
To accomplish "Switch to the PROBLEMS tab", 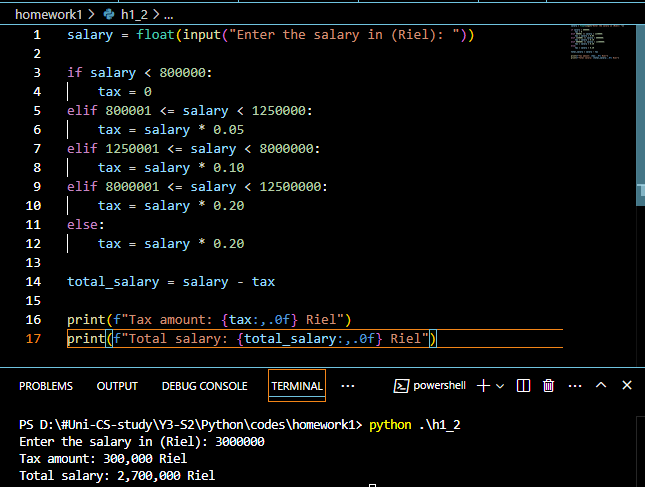I will (46, 386).
